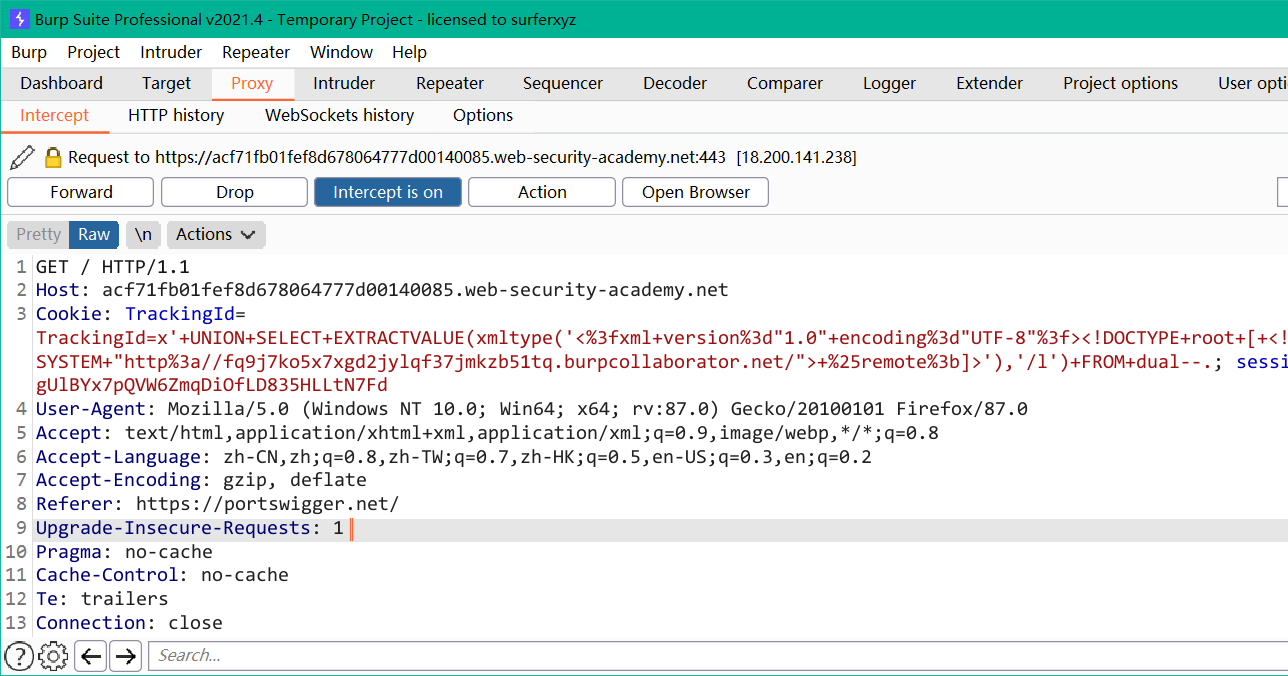Open the Extender tab
The image size is (1288, 676).
pos(989,83)
